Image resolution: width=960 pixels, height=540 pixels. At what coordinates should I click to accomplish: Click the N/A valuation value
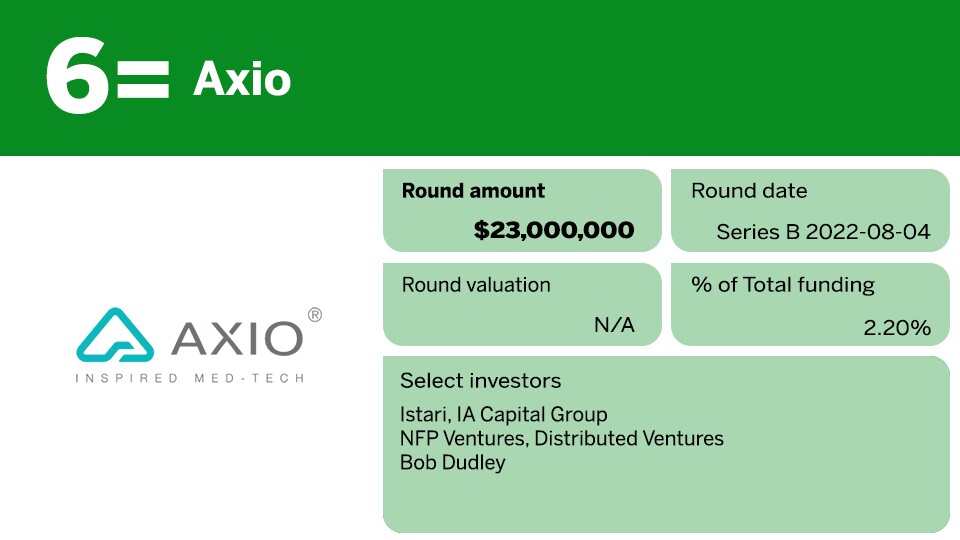pyautogui.click(x=614, y=324)
